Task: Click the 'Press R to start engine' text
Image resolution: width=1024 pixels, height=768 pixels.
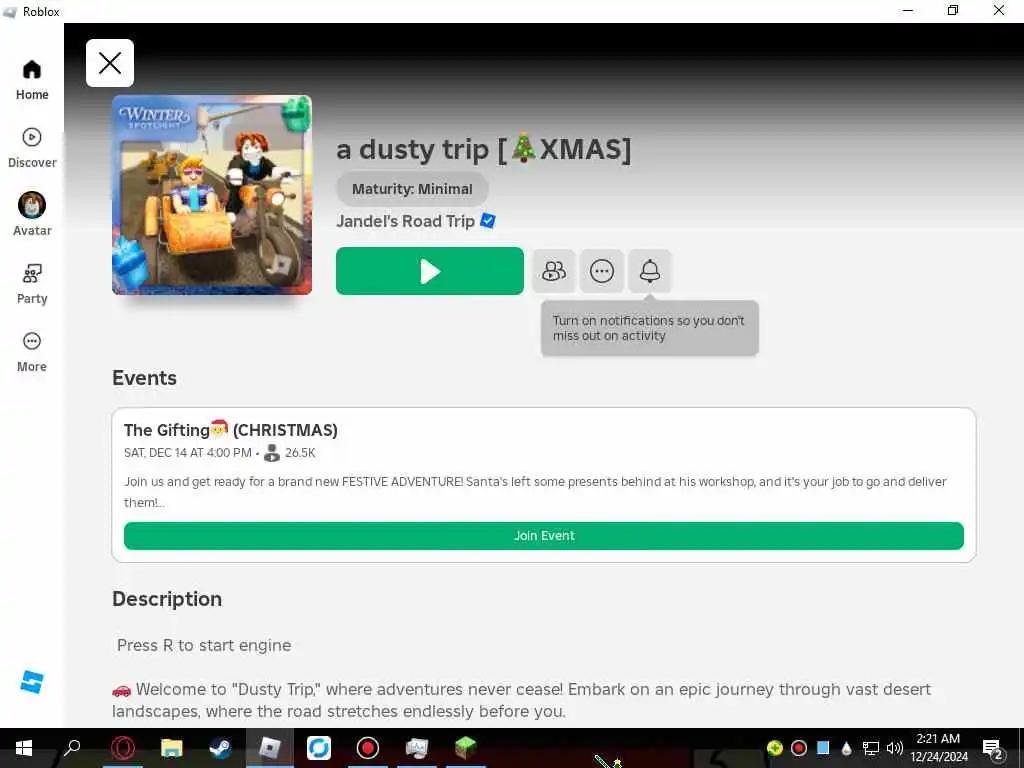Action: [x=204, y=645]
